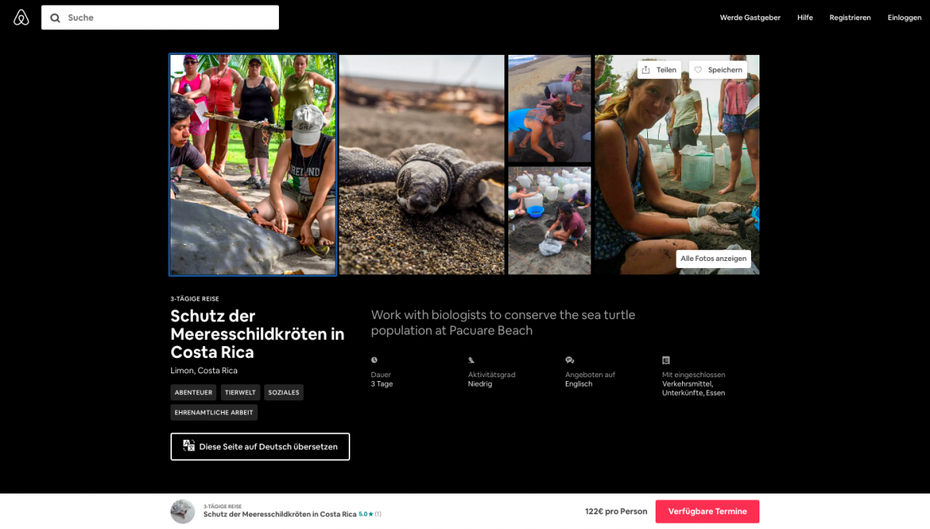Click the share arrow icon next to Teilen

coord(646,69)
